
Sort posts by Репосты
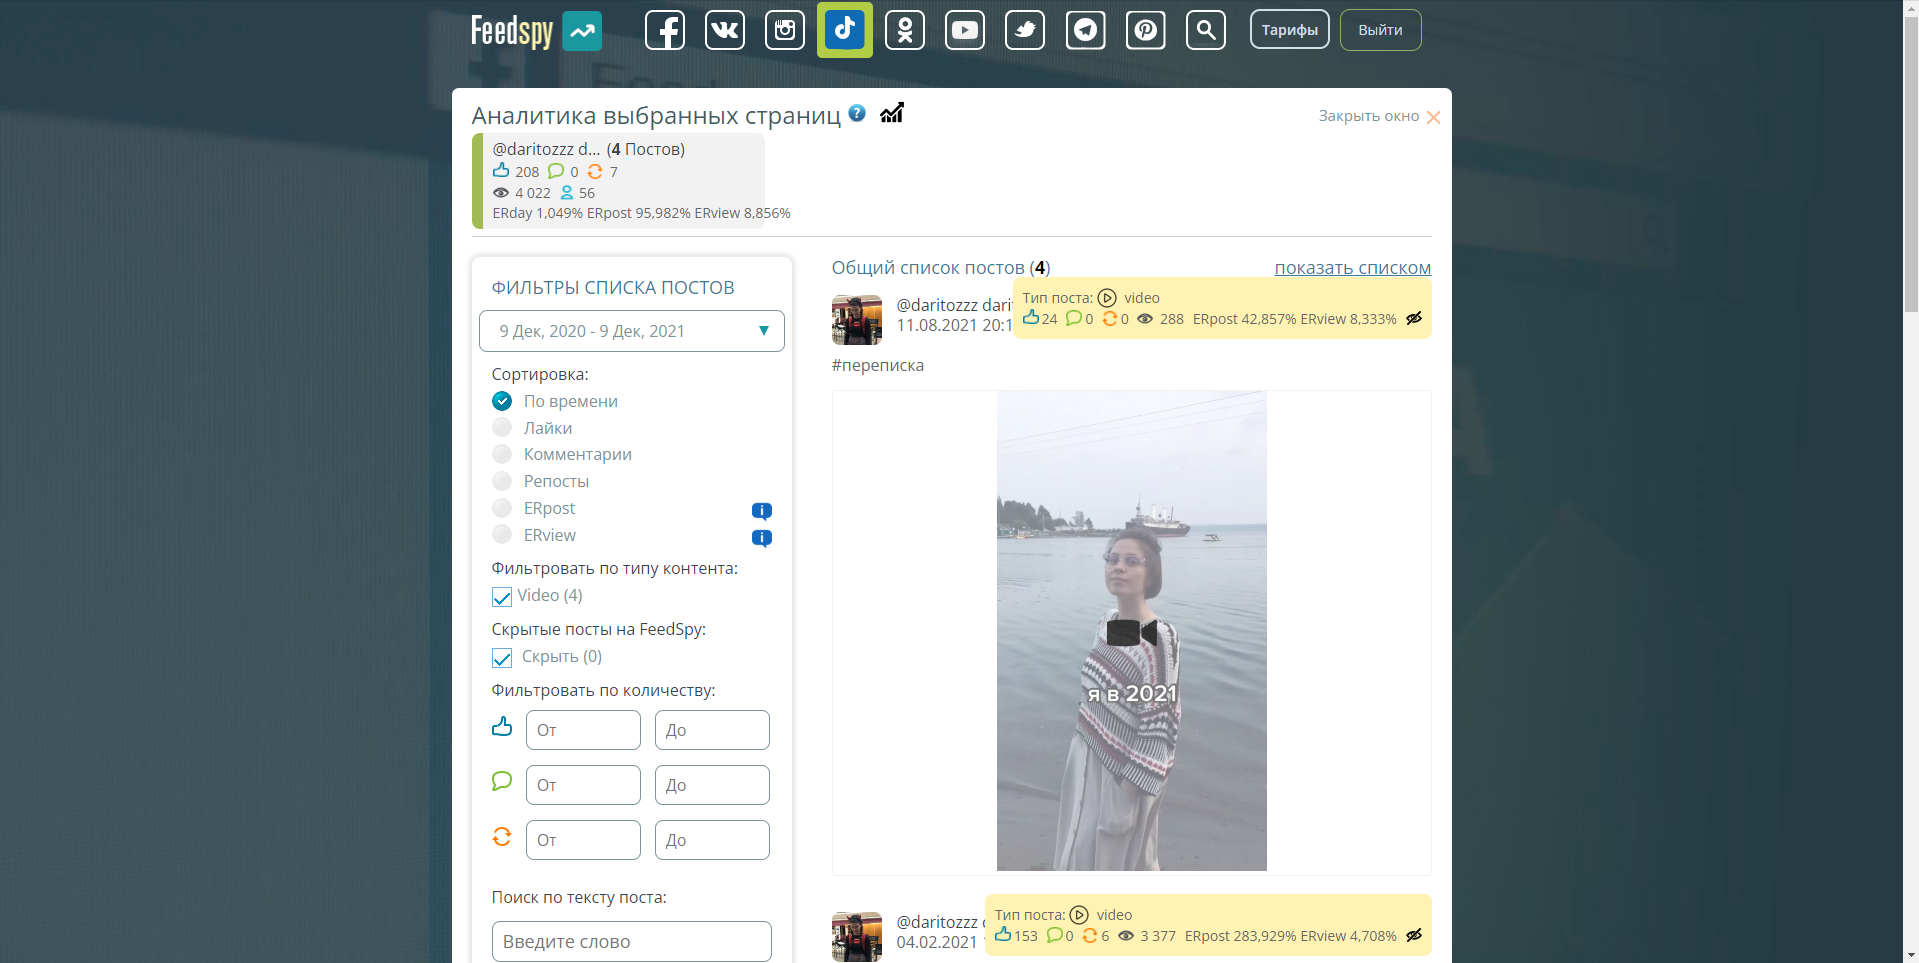(541, 481)
